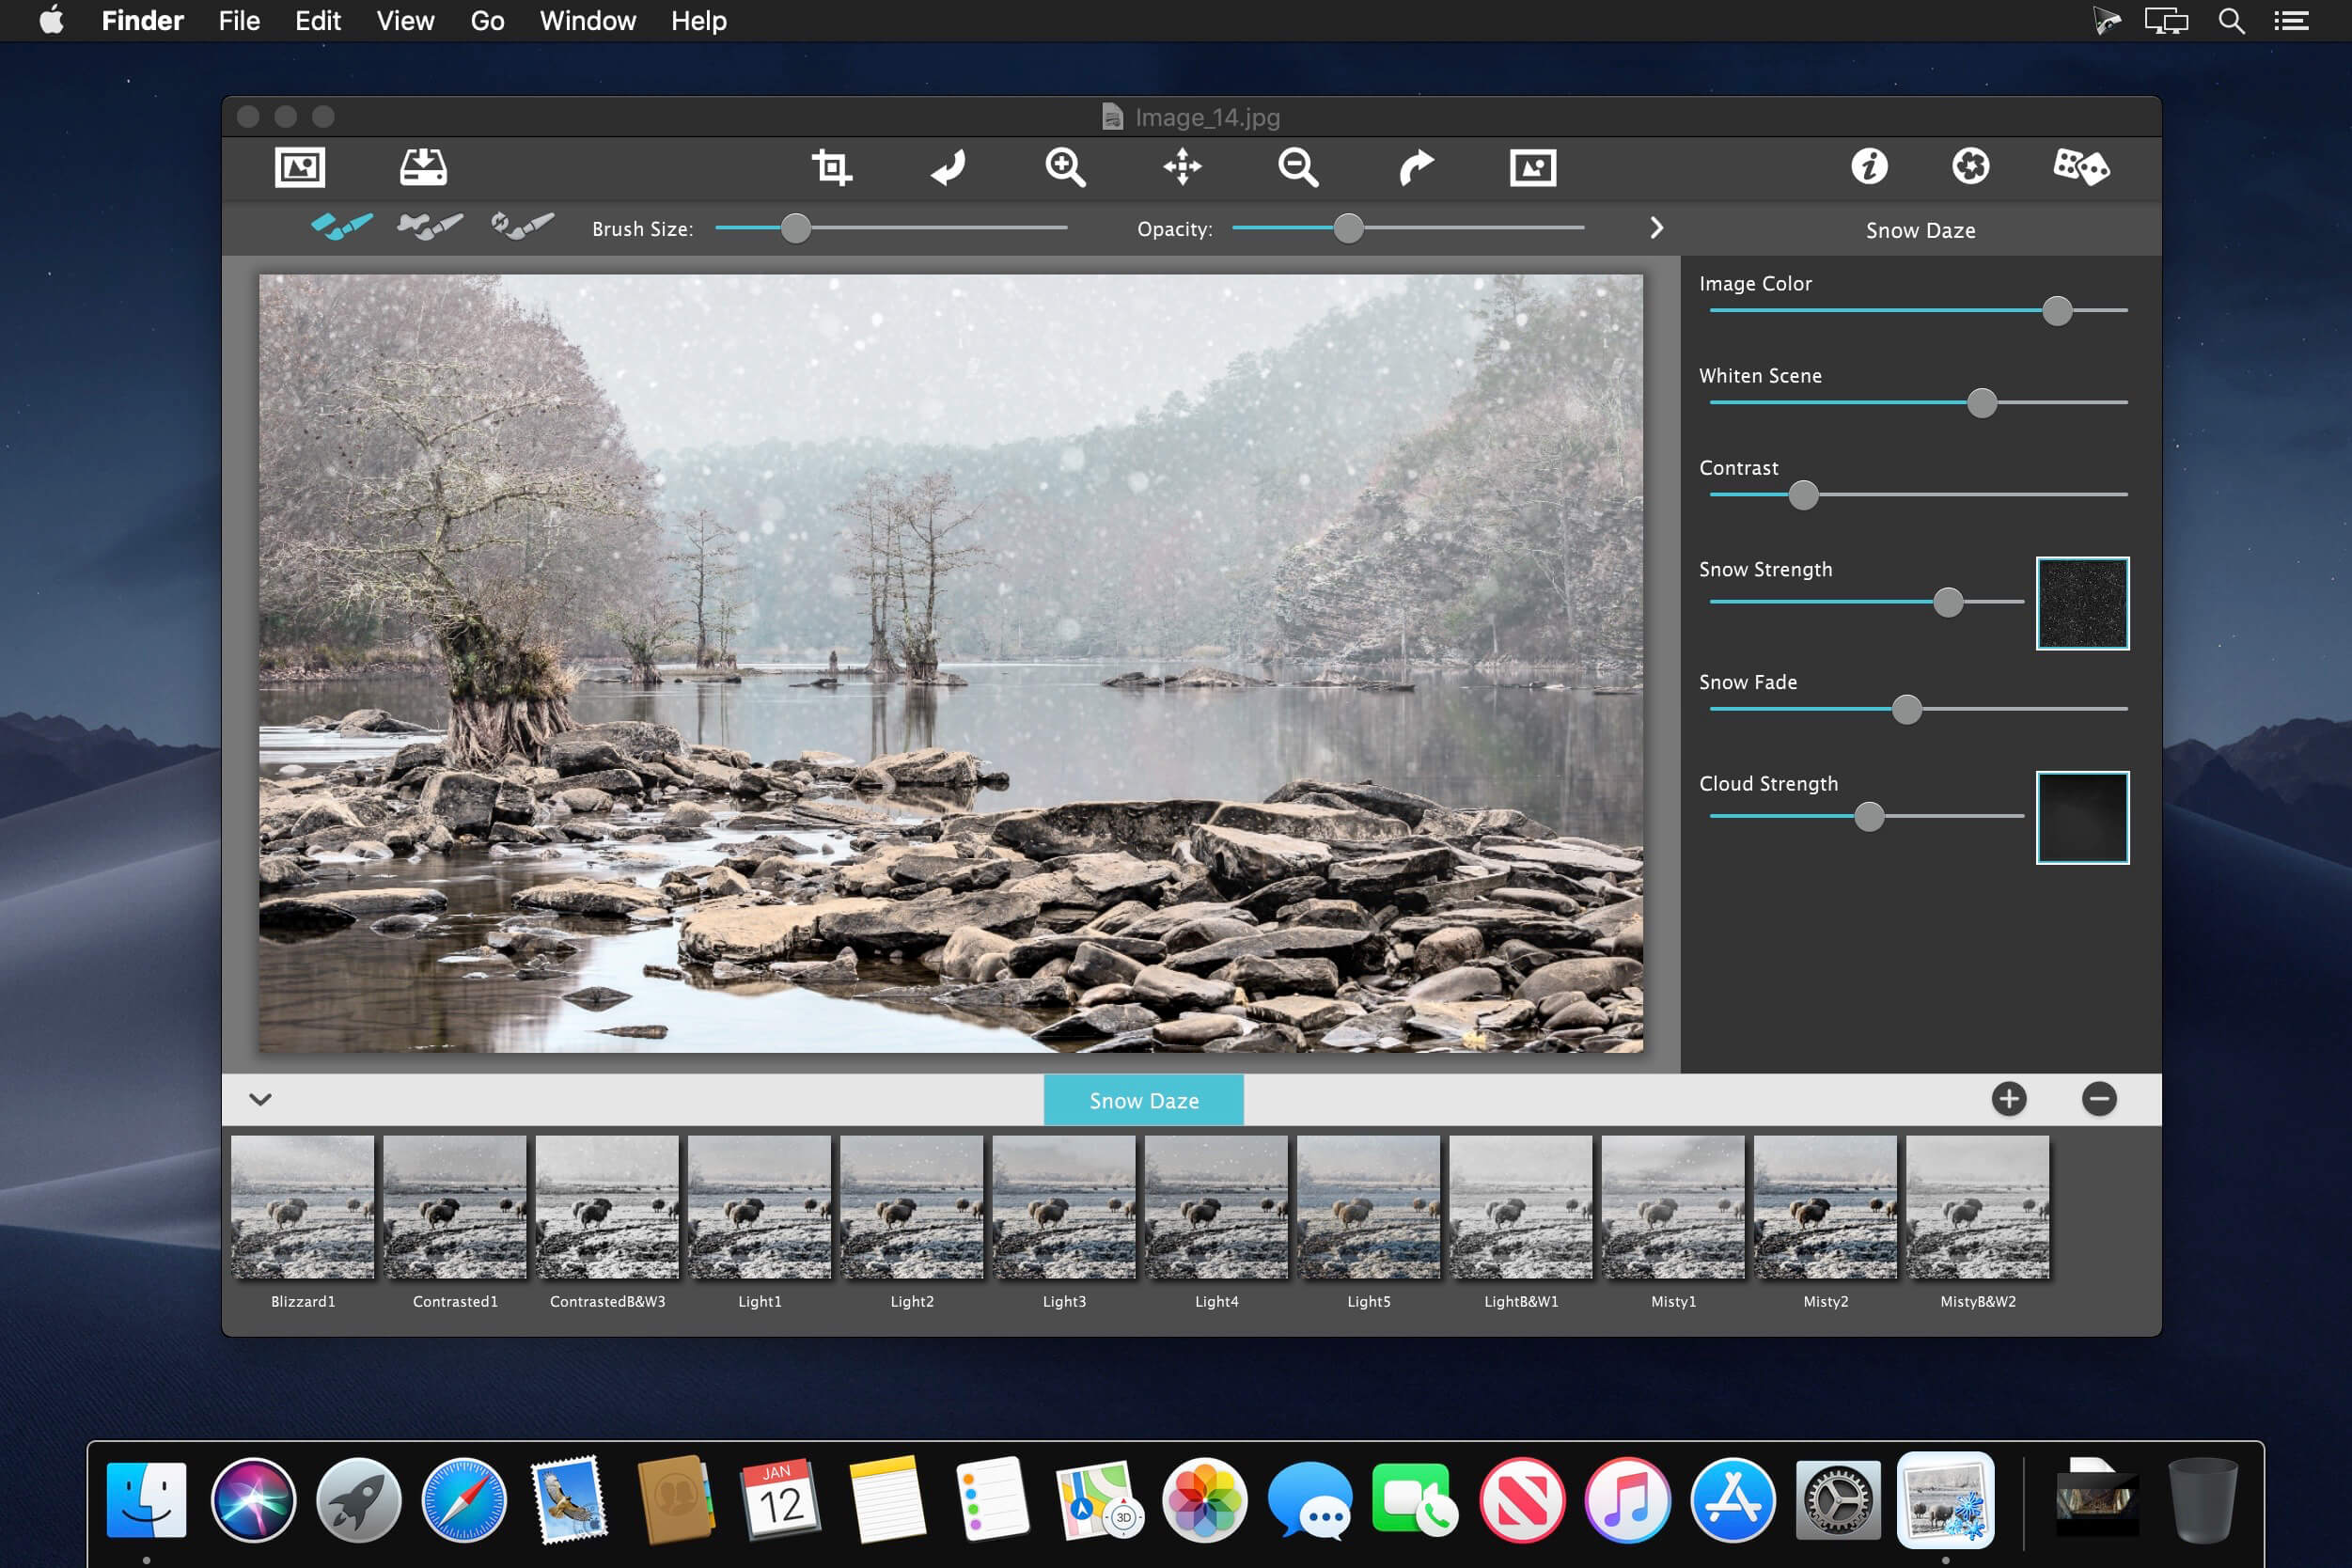Screen dimensions: 2352x1568
Task: Collapse the side panel with right chevron
Action: [1656, 228]
